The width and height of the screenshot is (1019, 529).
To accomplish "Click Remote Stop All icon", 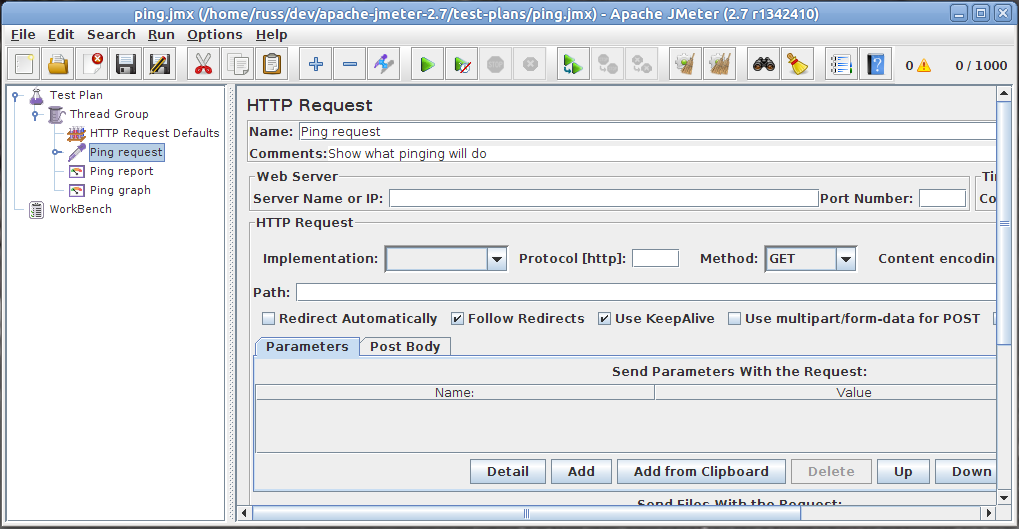I will (607, 64).
